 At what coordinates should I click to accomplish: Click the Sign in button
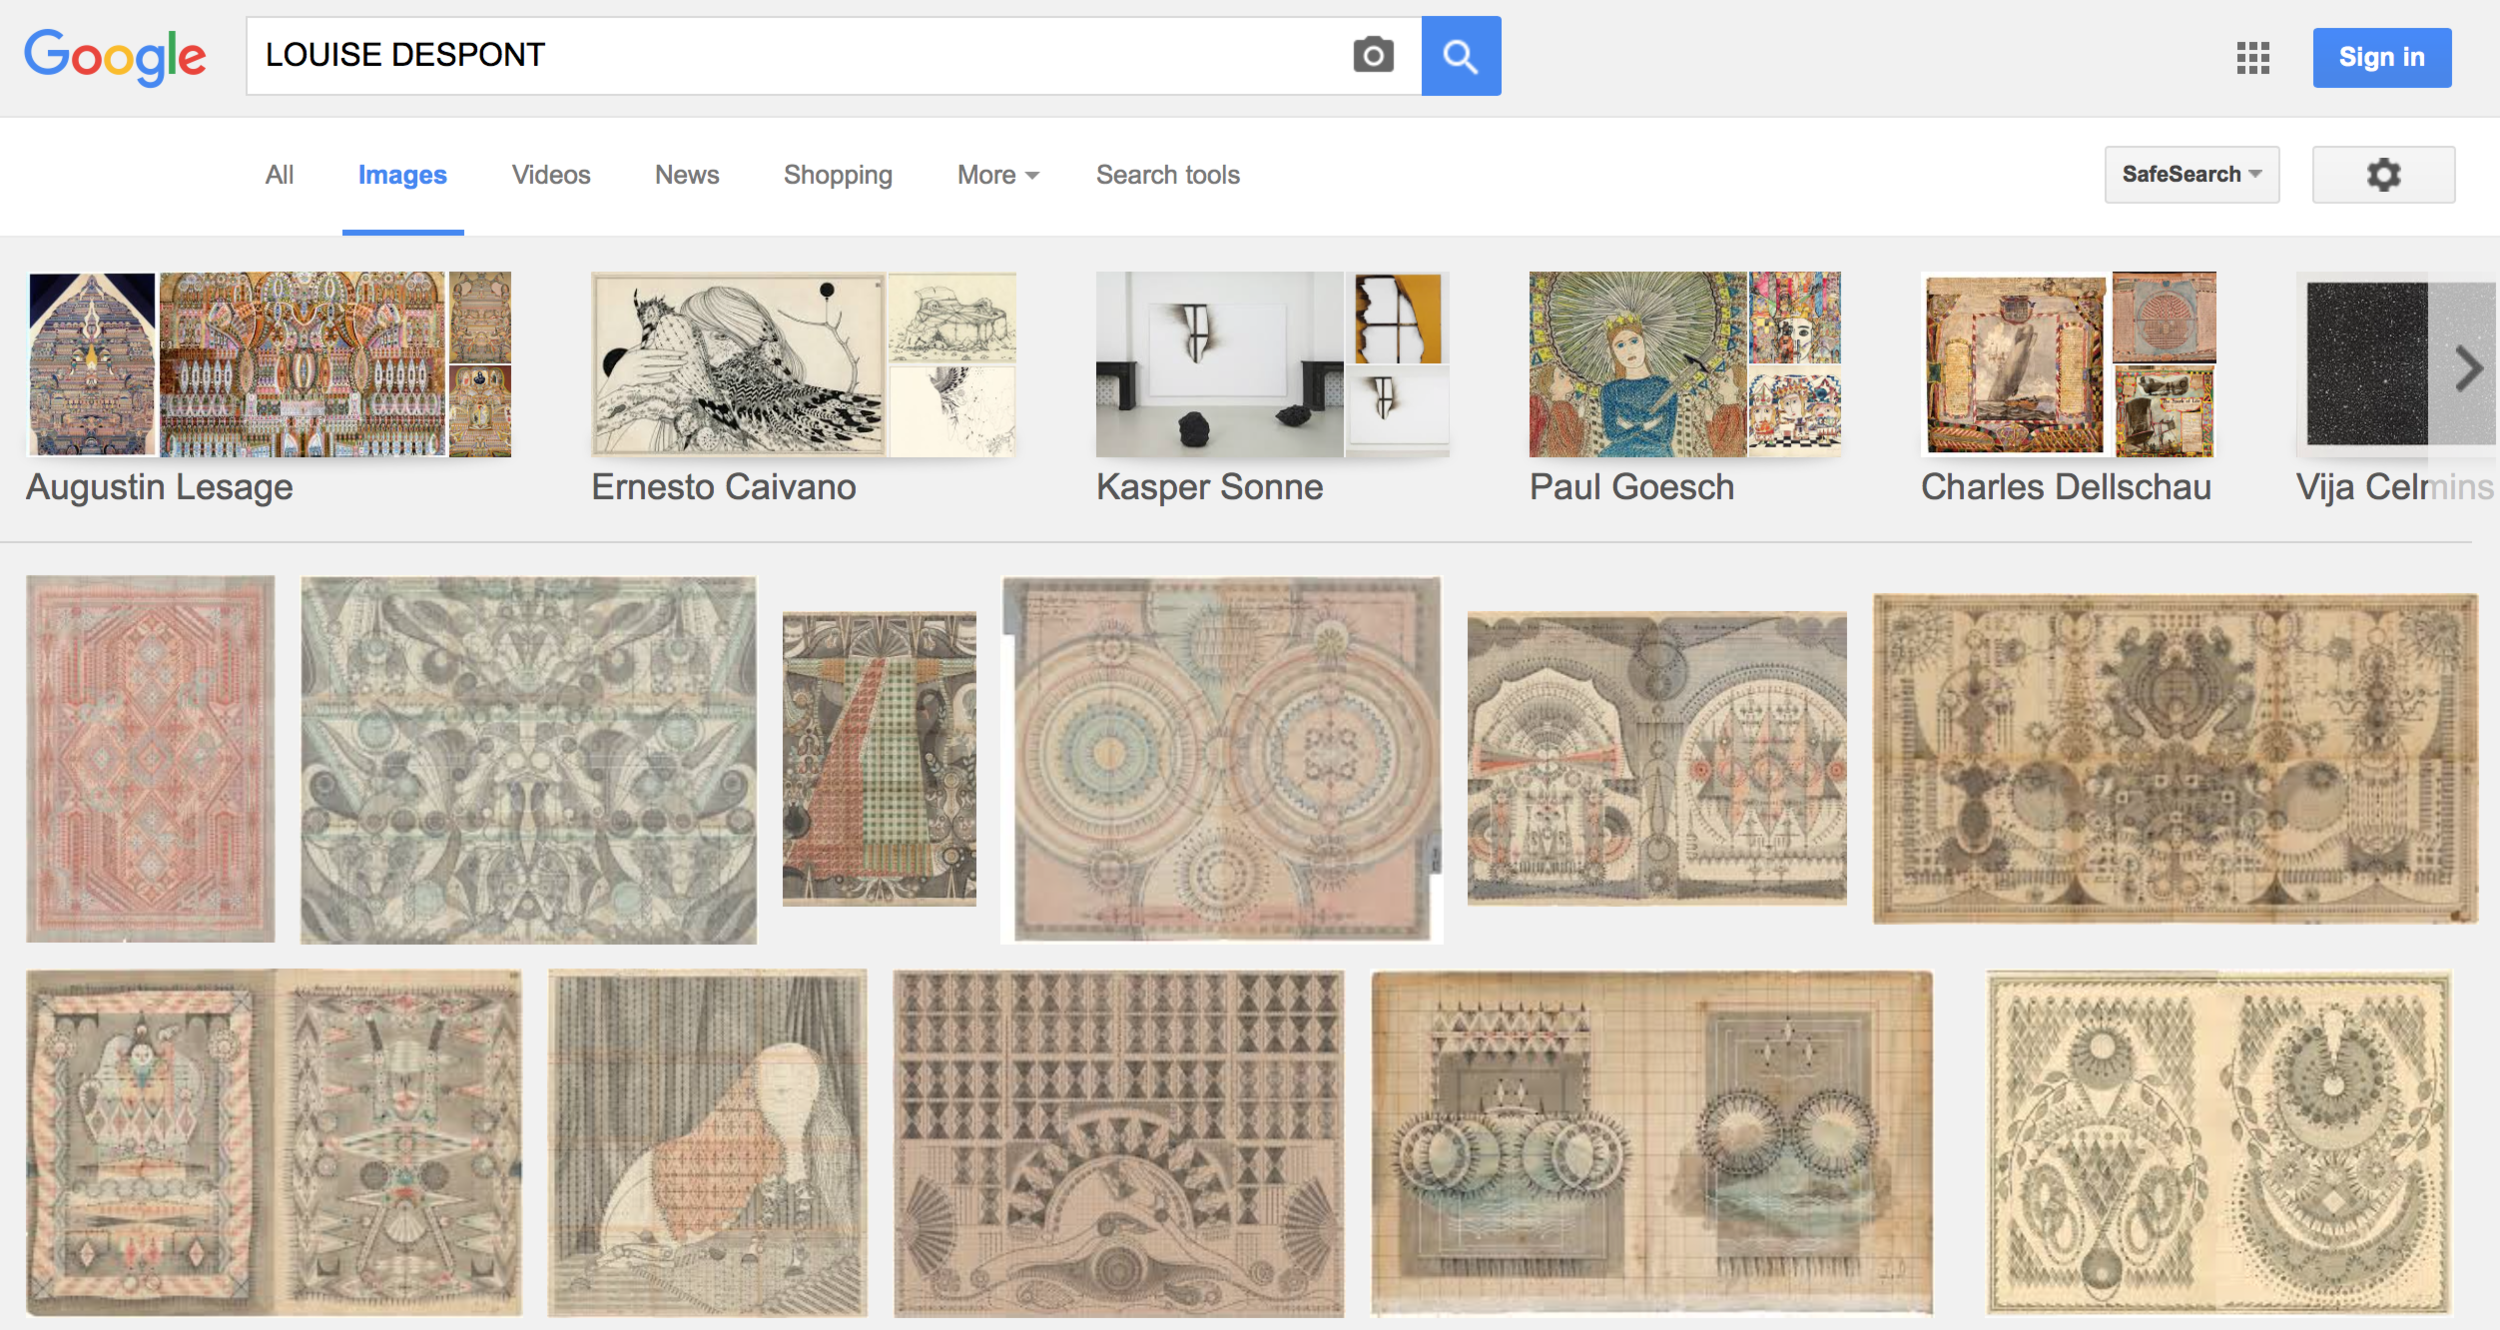2381,58
